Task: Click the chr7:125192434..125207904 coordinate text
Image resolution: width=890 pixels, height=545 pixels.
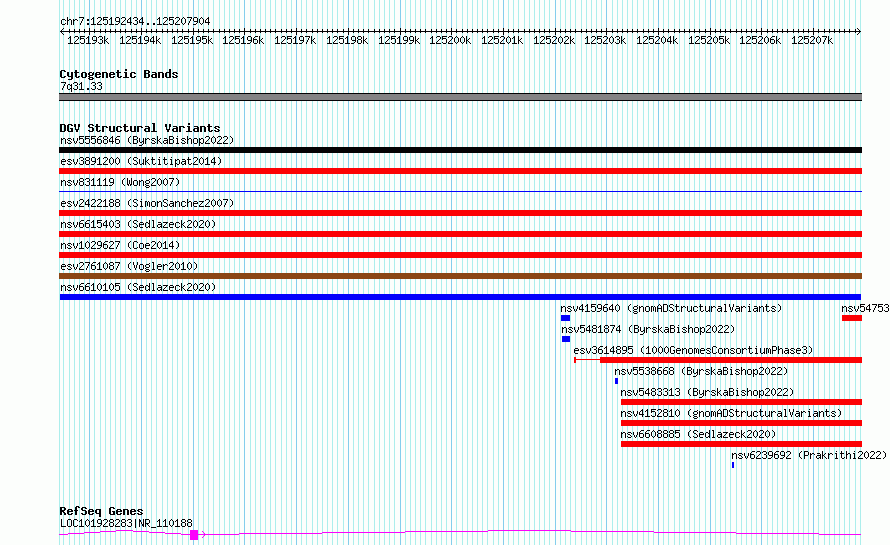Action: pyautogui.click(x=135, y=21)
